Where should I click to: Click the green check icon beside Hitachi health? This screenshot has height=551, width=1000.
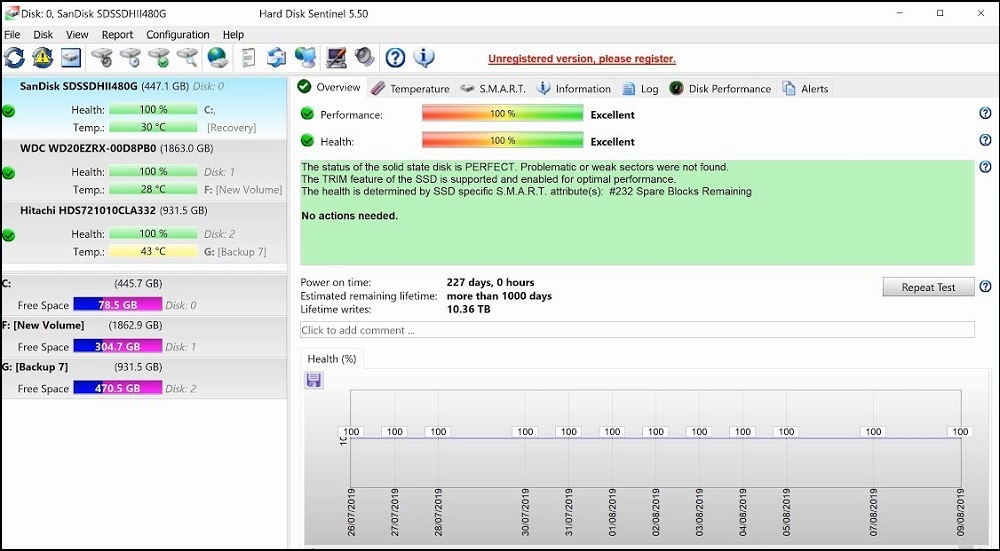pos(8,235)
